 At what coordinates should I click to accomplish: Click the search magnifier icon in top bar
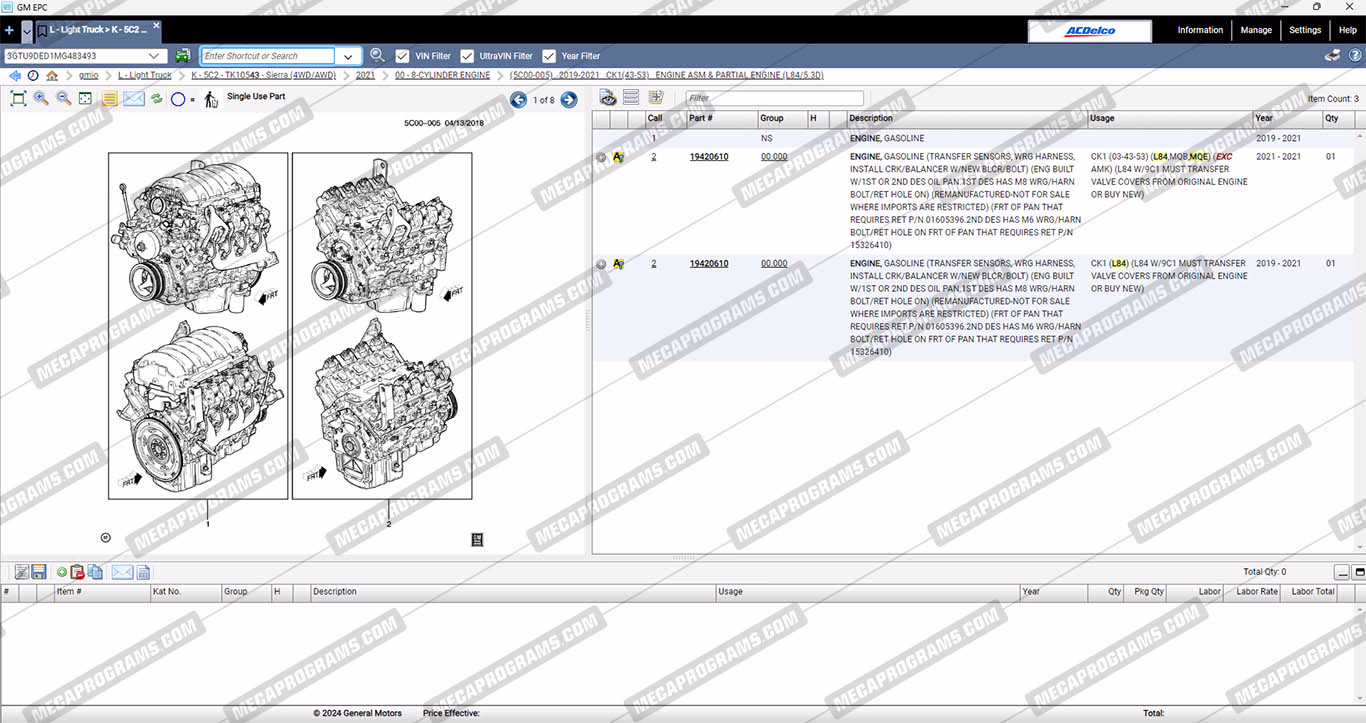click(377, 56)
